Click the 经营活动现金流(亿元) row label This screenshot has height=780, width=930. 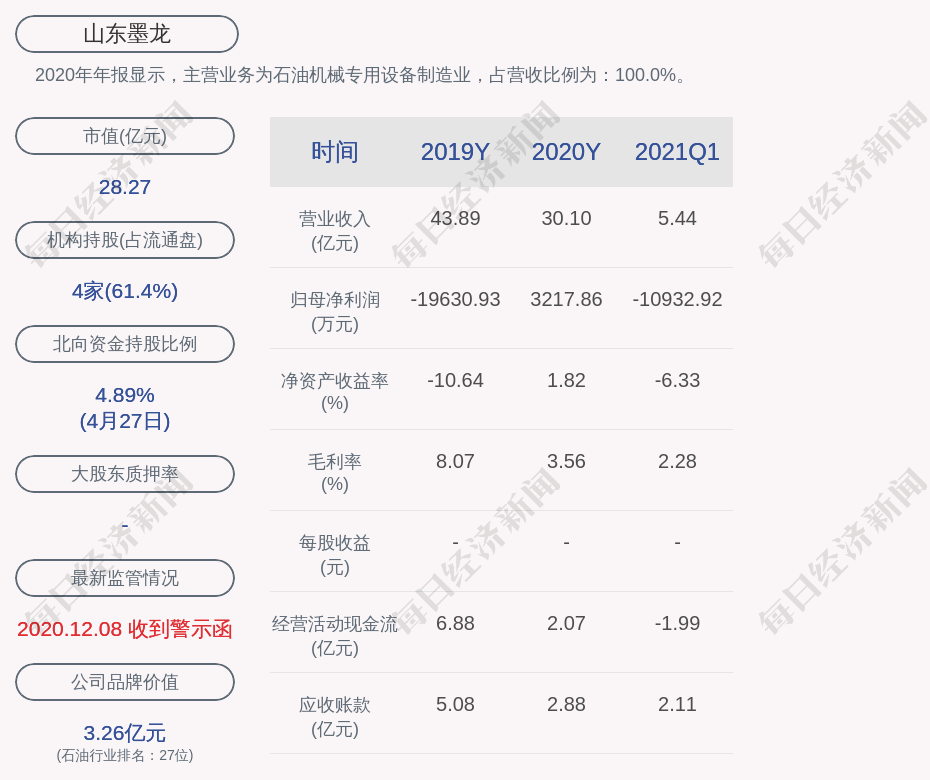tap(335, 636)
